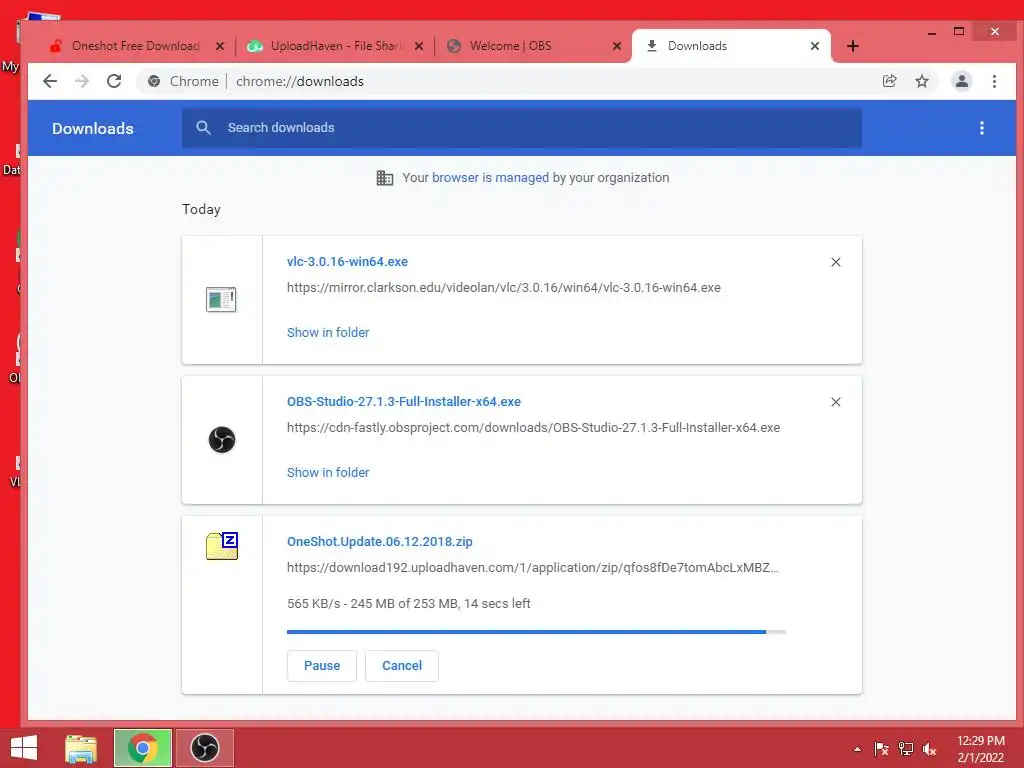This screenshot has height=768, width=1024.
Task: Click the Action Center flag tray icon
Action: pyautogui.click(x=881, y=749)
